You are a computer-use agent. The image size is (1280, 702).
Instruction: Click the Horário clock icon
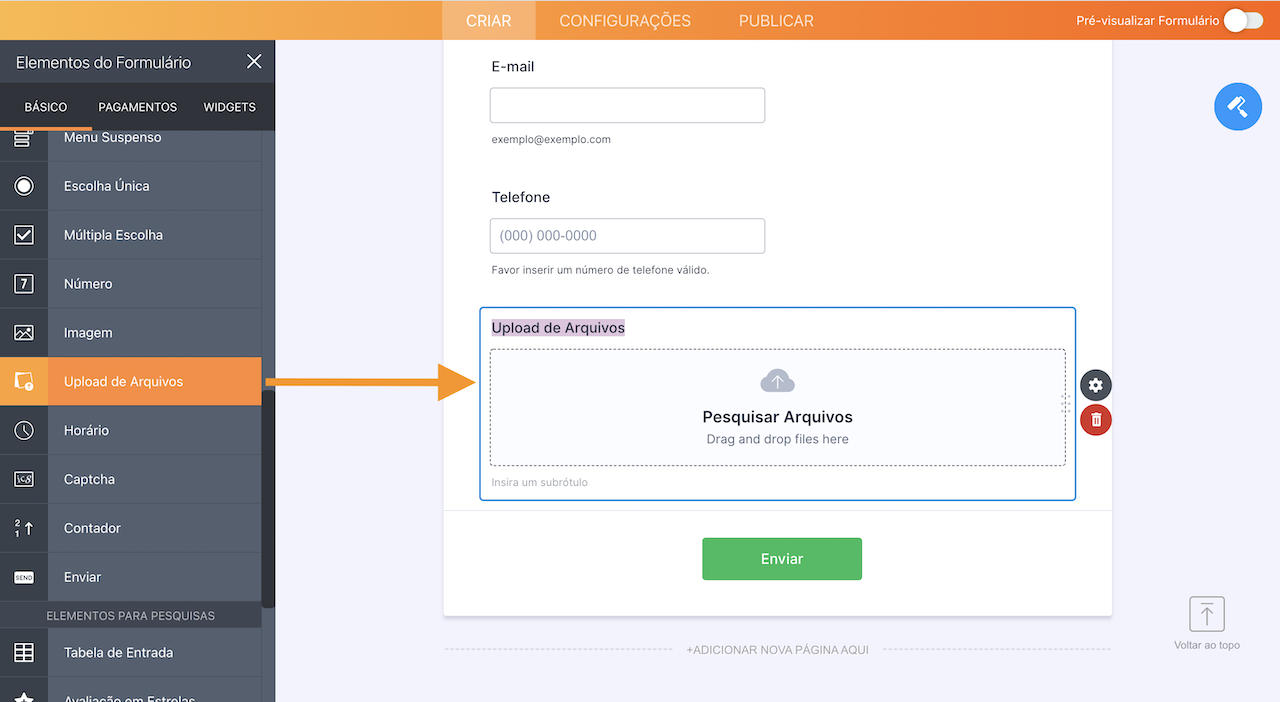point(24,431)
